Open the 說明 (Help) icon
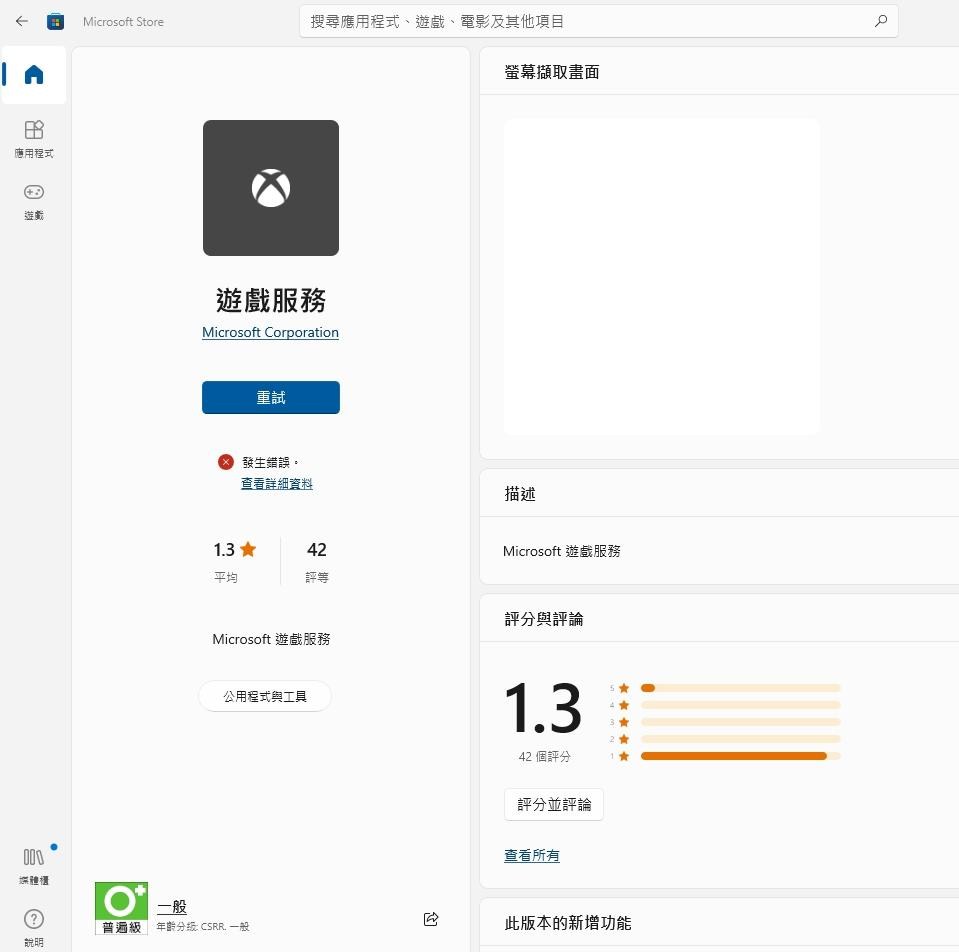Screen dimensions: 959x952 coord(34,926)
